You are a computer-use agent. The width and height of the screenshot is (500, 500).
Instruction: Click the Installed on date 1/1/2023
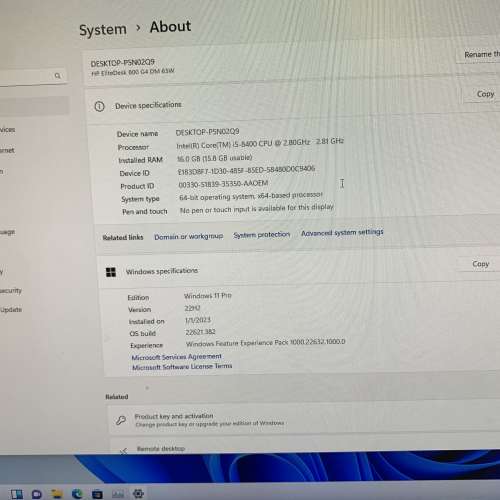pyautogui.click(x=198, y=320)
